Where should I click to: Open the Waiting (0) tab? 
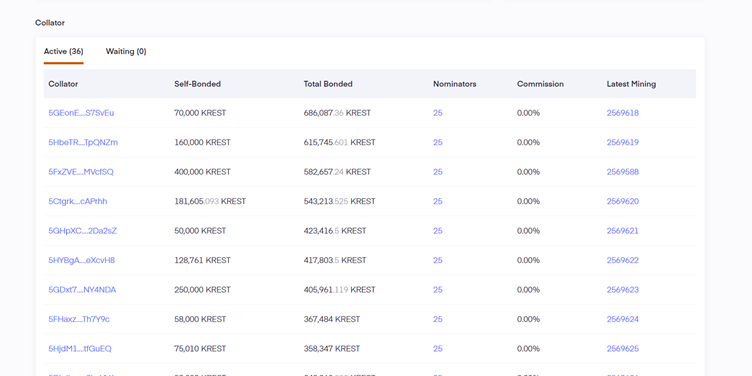(x=126, y=51)
